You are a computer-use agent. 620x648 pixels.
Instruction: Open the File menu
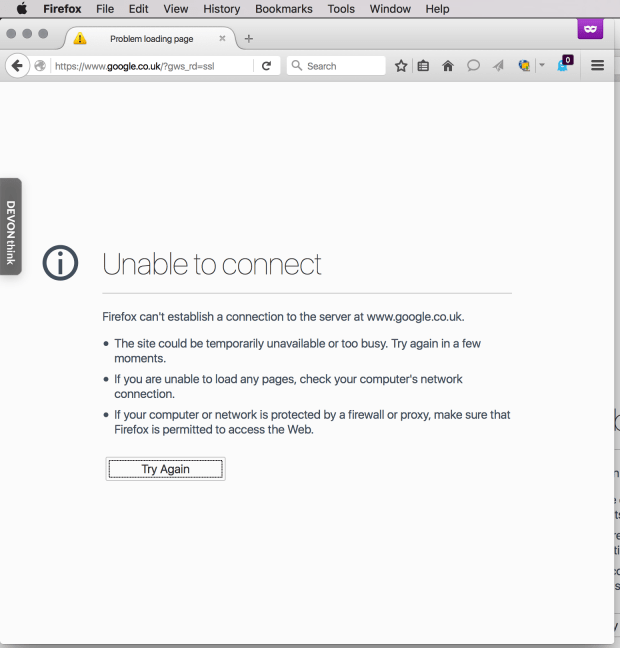105,9
